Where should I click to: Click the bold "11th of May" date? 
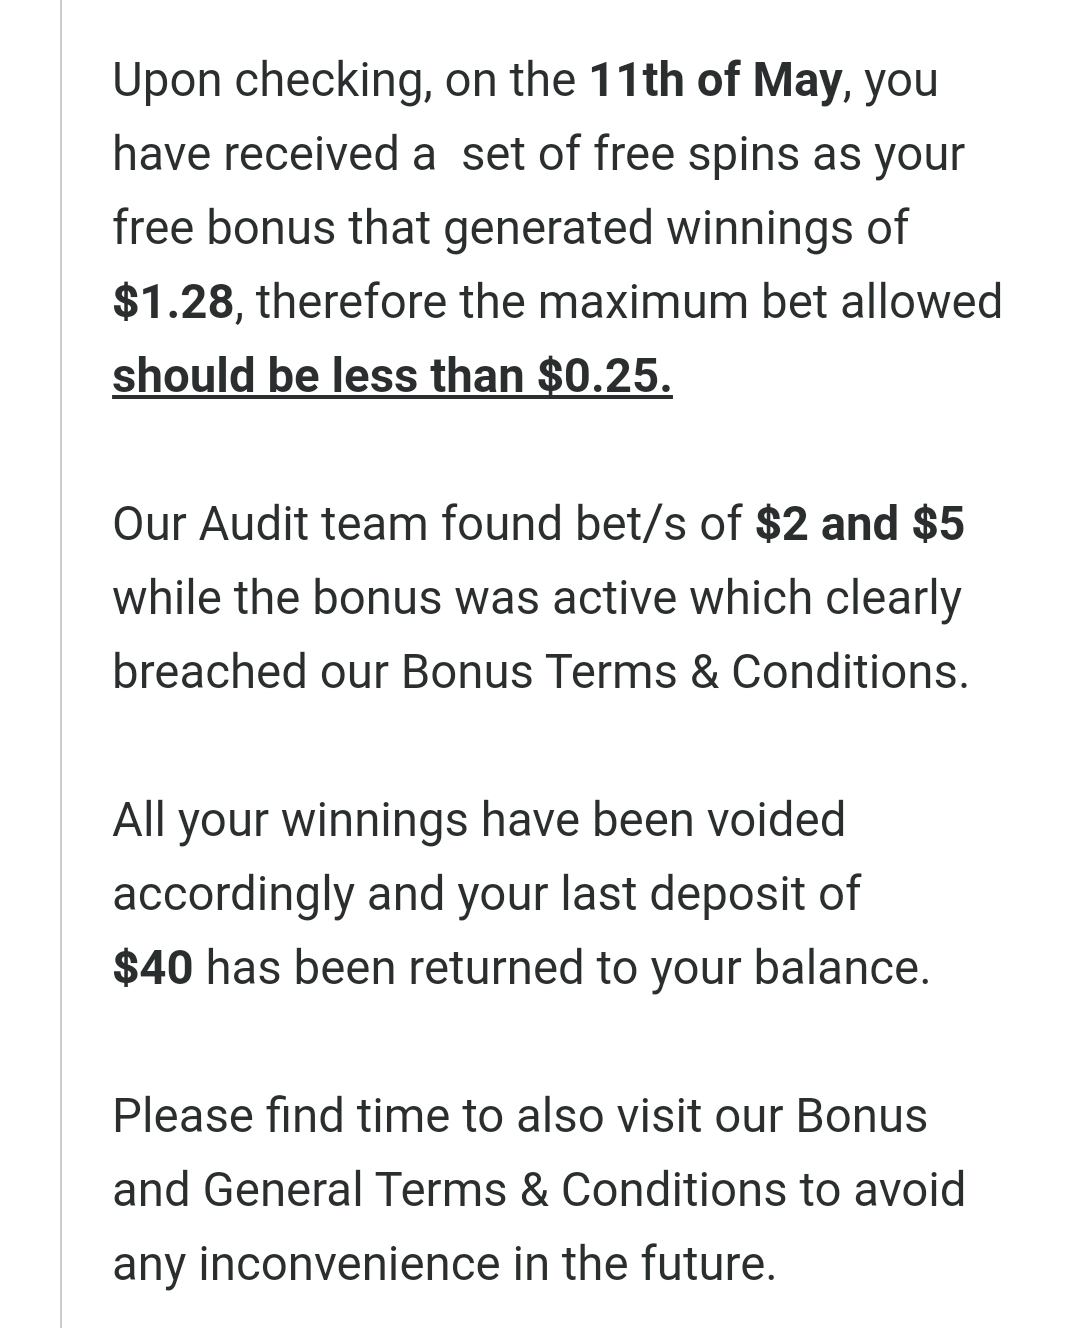pos(715,81)
